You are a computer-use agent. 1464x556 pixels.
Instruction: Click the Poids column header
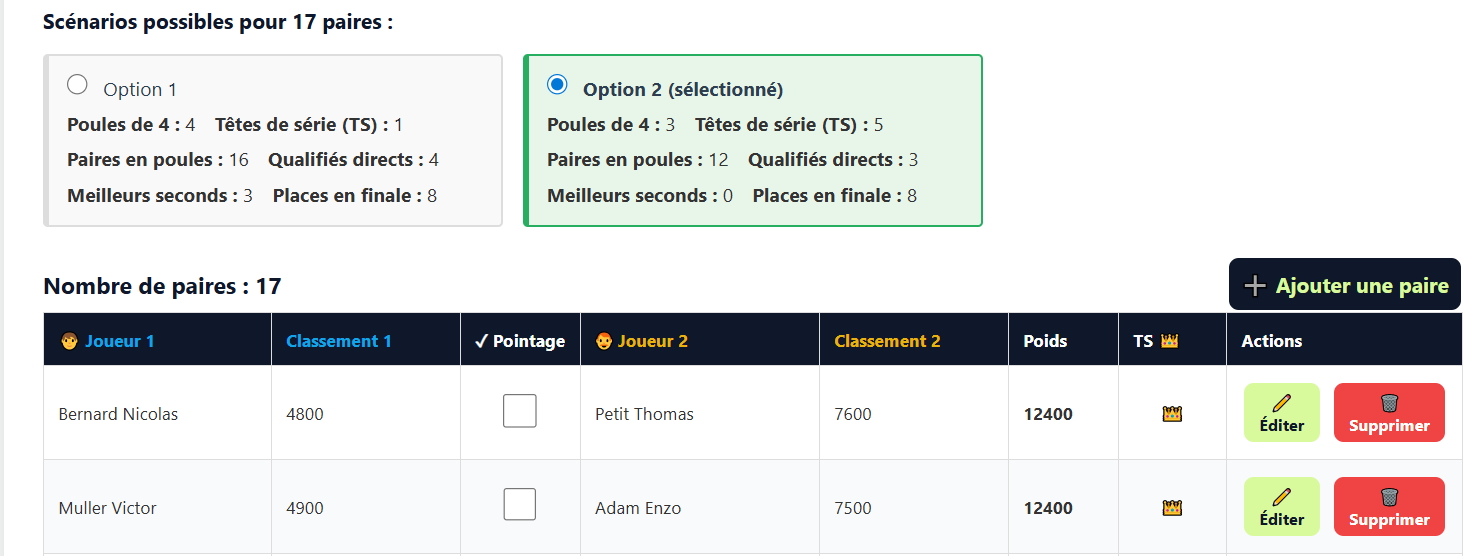coord(1045,341)
